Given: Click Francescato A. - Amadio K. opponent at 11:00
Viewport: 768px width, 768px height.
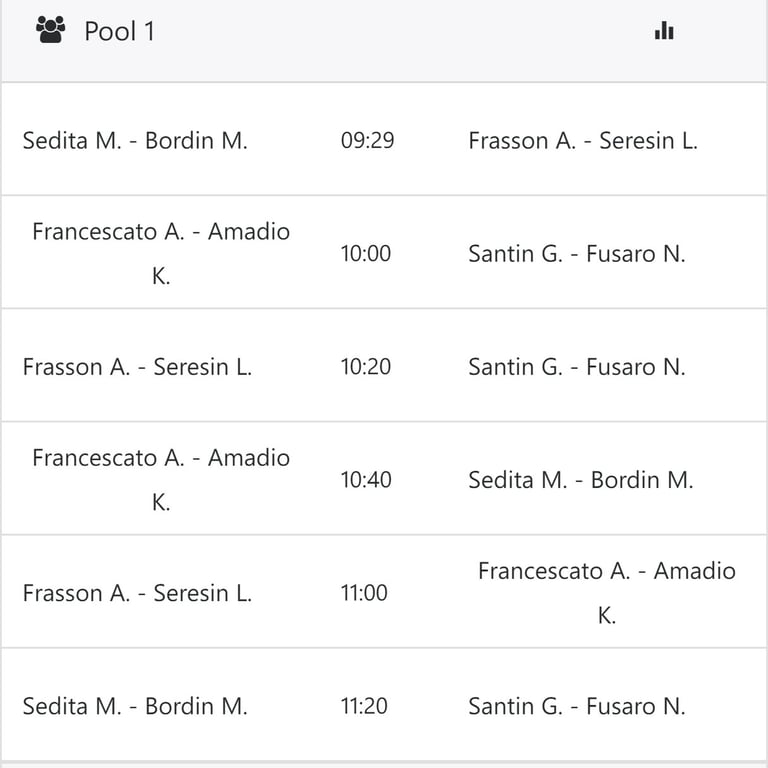Looking at the screenshot, I should tap(607, 593).
